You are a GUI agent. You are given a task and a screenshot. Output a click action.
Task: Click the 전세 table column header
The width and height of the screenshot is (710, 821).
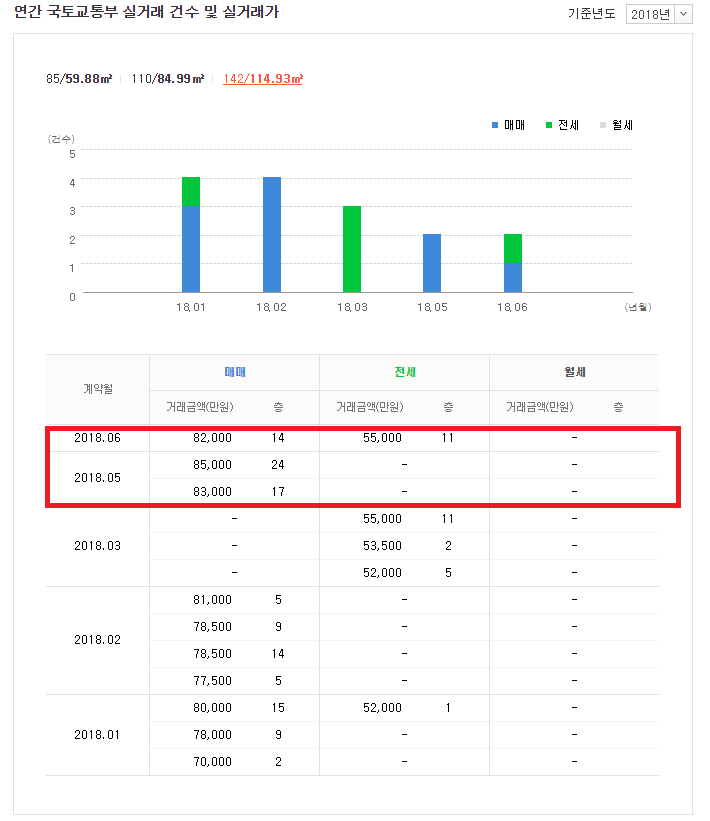tap(405, 372)
